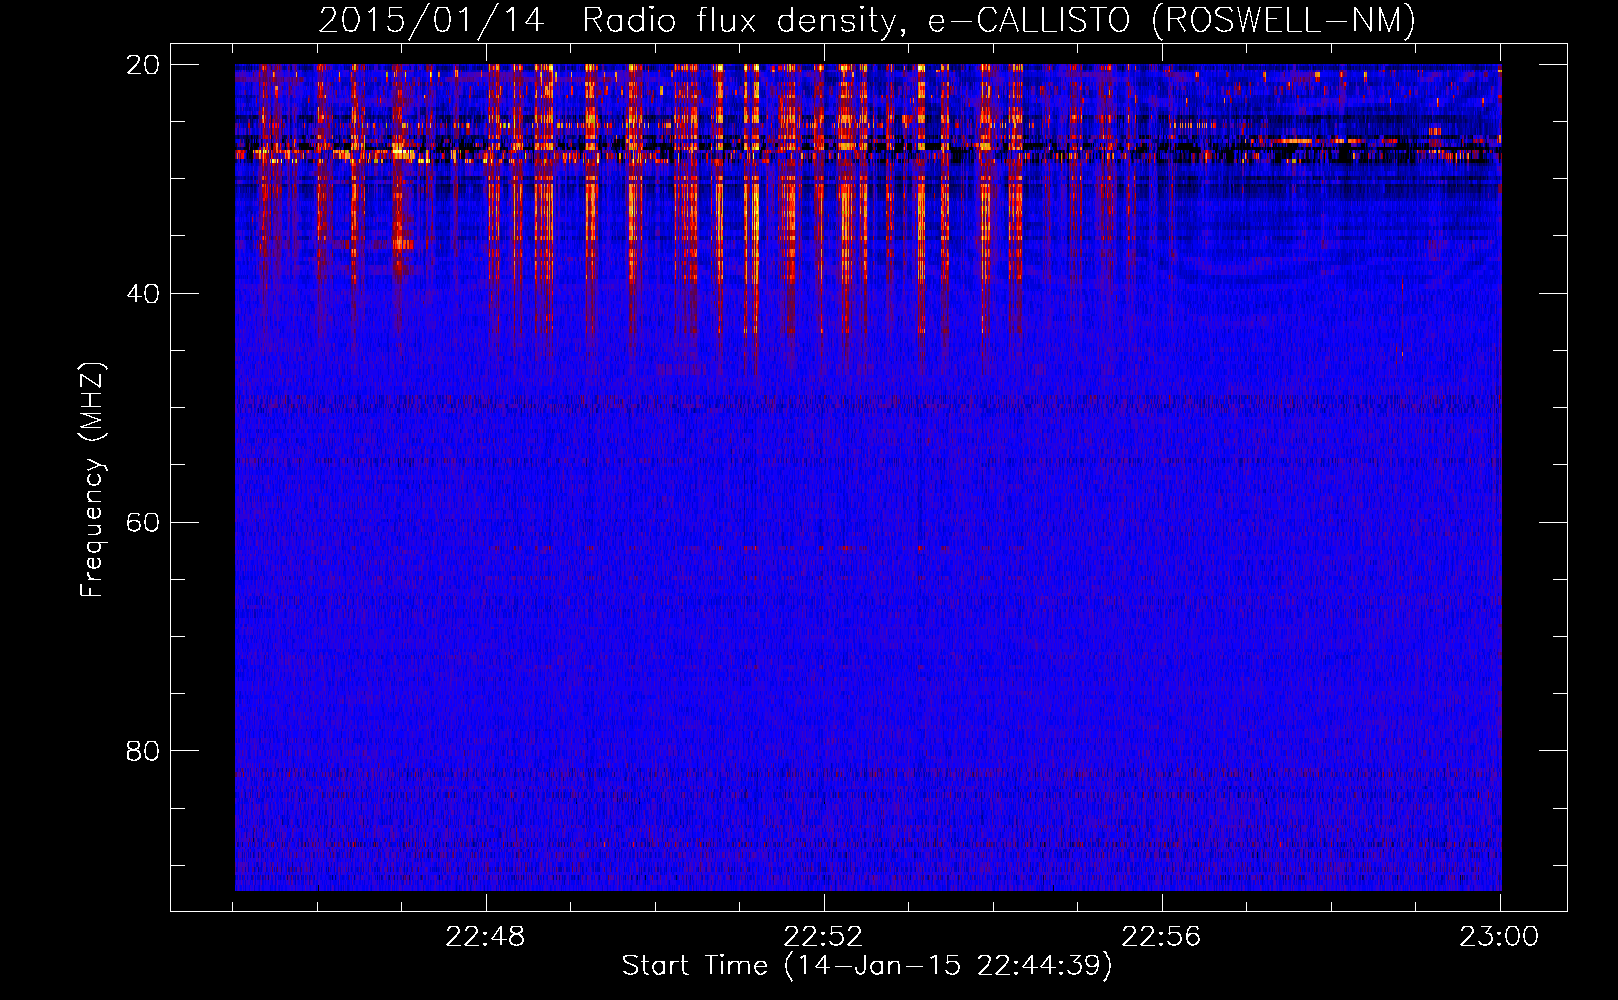The image size is (1618, 1000).
Task: Click the '(ROSWELL-NM)' station name in the title
Action: click(1284, 21)
